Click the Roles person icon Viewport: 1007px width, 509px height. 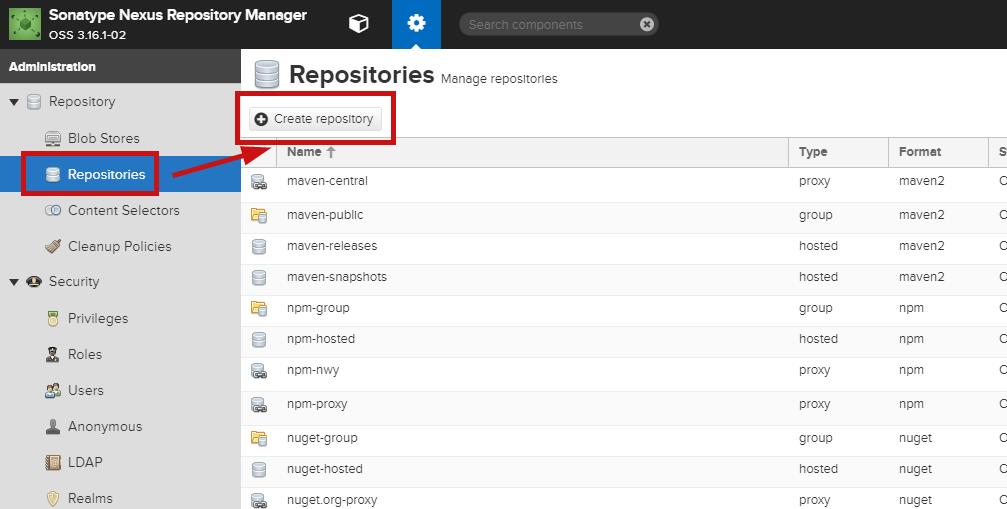[x=53, y=354]
